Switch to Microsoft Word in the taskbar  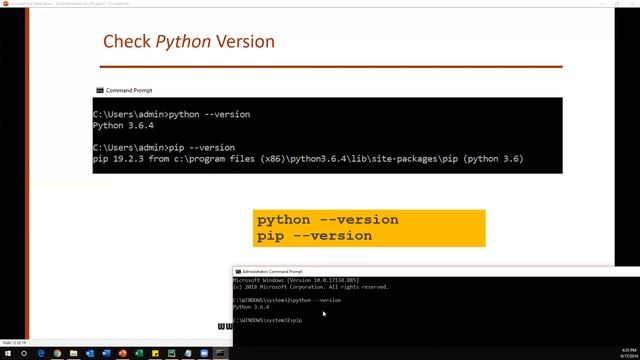click(x=106, y=353)
